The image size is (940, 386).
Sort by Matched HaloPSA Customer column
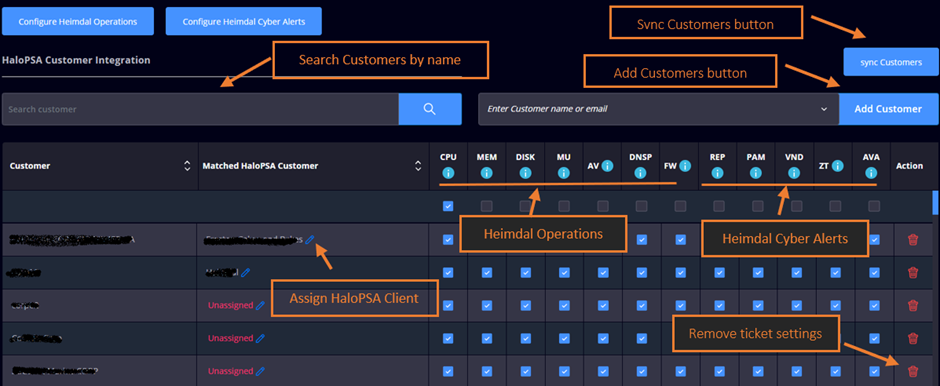418,166
